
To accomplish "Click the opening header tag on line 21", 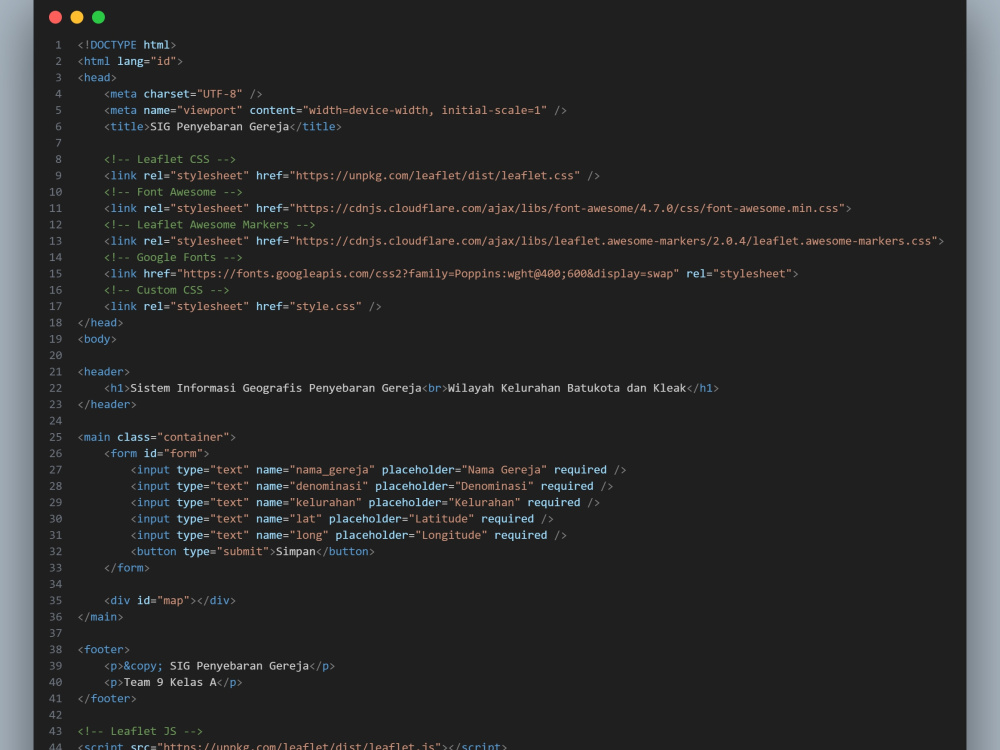I will click(103, 372).
